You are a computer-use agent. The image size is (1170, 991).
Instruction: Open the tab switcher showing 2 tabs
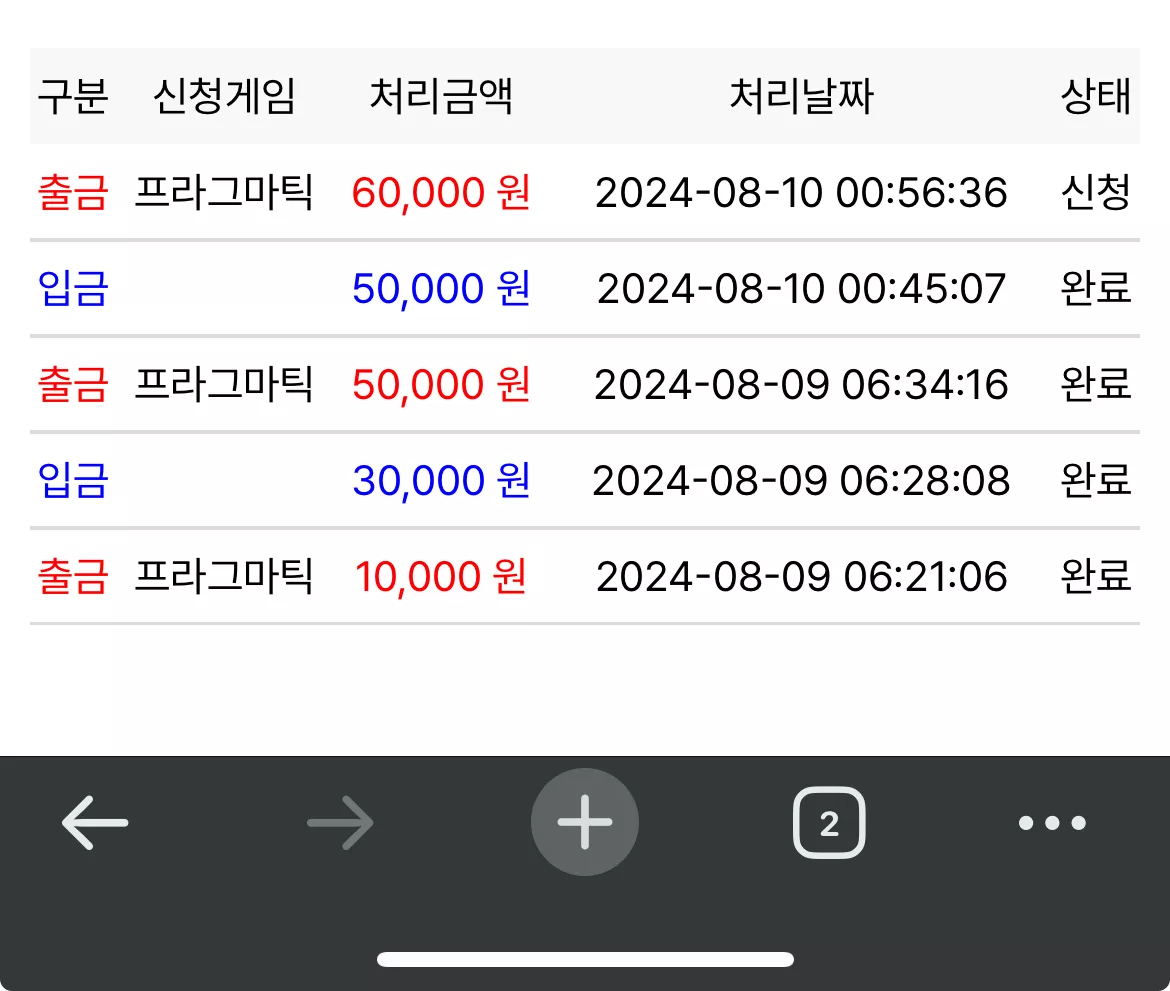point(829,822)
